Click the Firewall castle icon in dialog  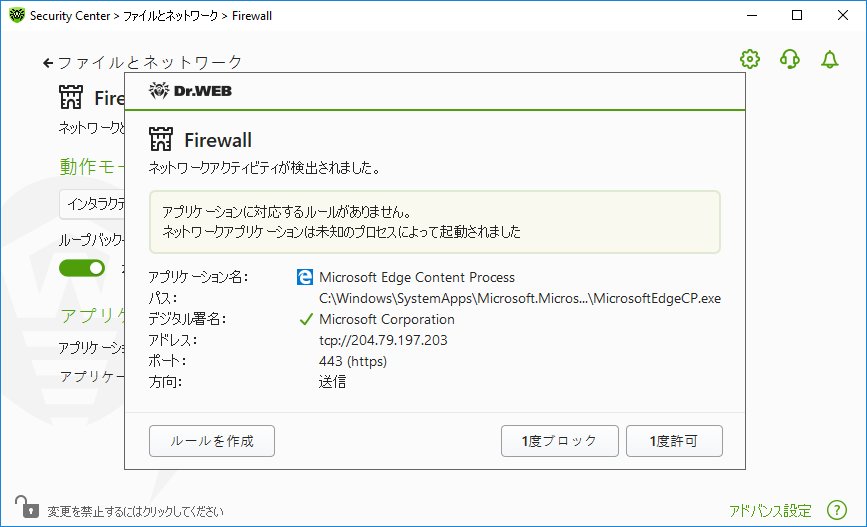[x=161, y=139]
